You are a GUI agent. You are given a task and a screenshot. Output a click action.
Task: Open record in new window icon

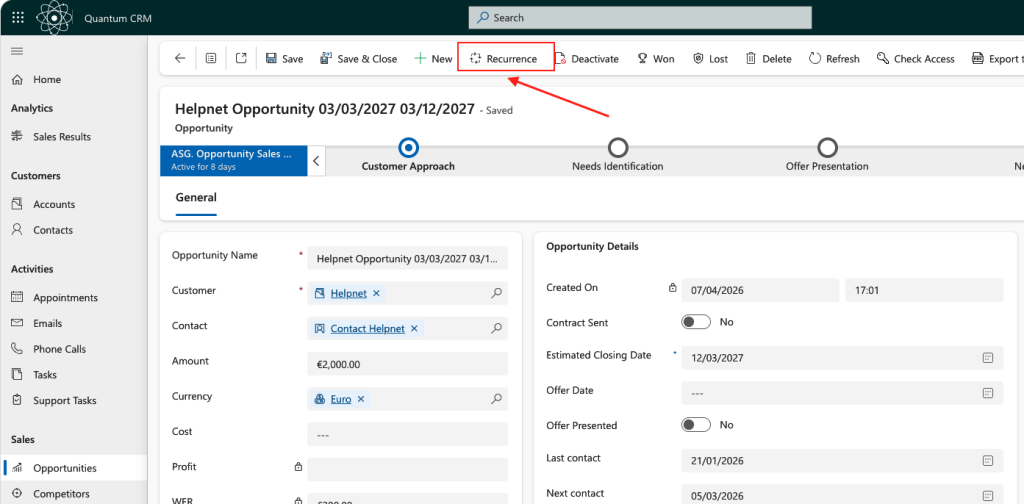tap(241, 59)
